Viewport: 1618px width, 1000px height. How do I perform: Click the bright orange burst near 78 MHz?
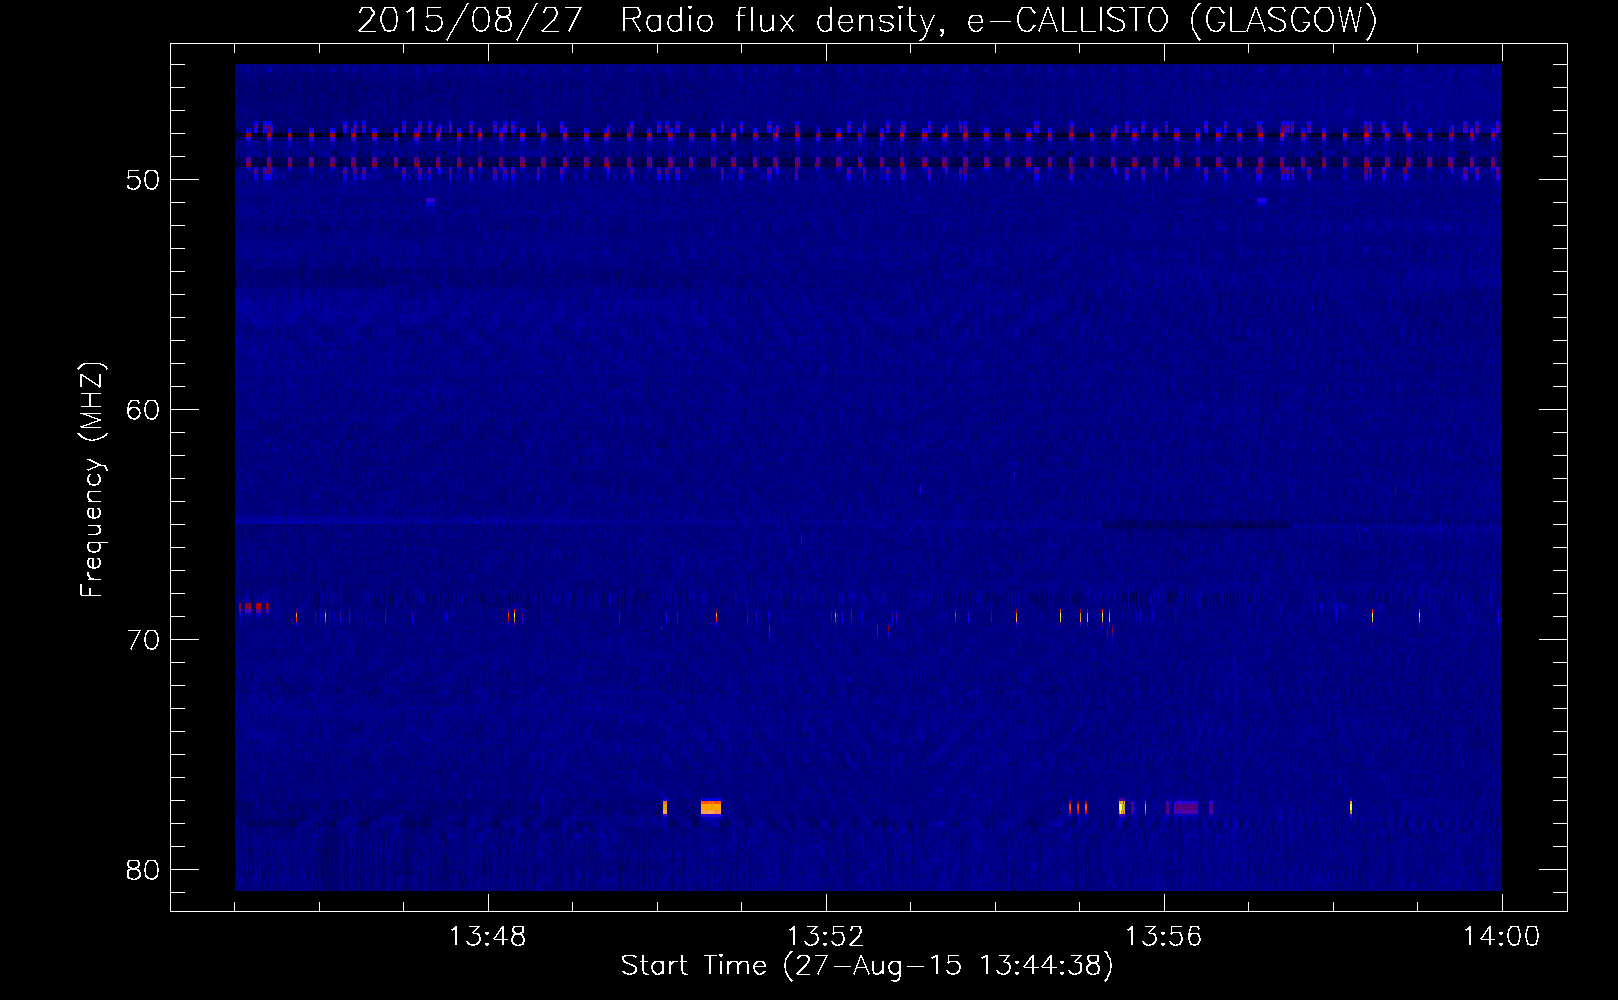pos(711,807)
